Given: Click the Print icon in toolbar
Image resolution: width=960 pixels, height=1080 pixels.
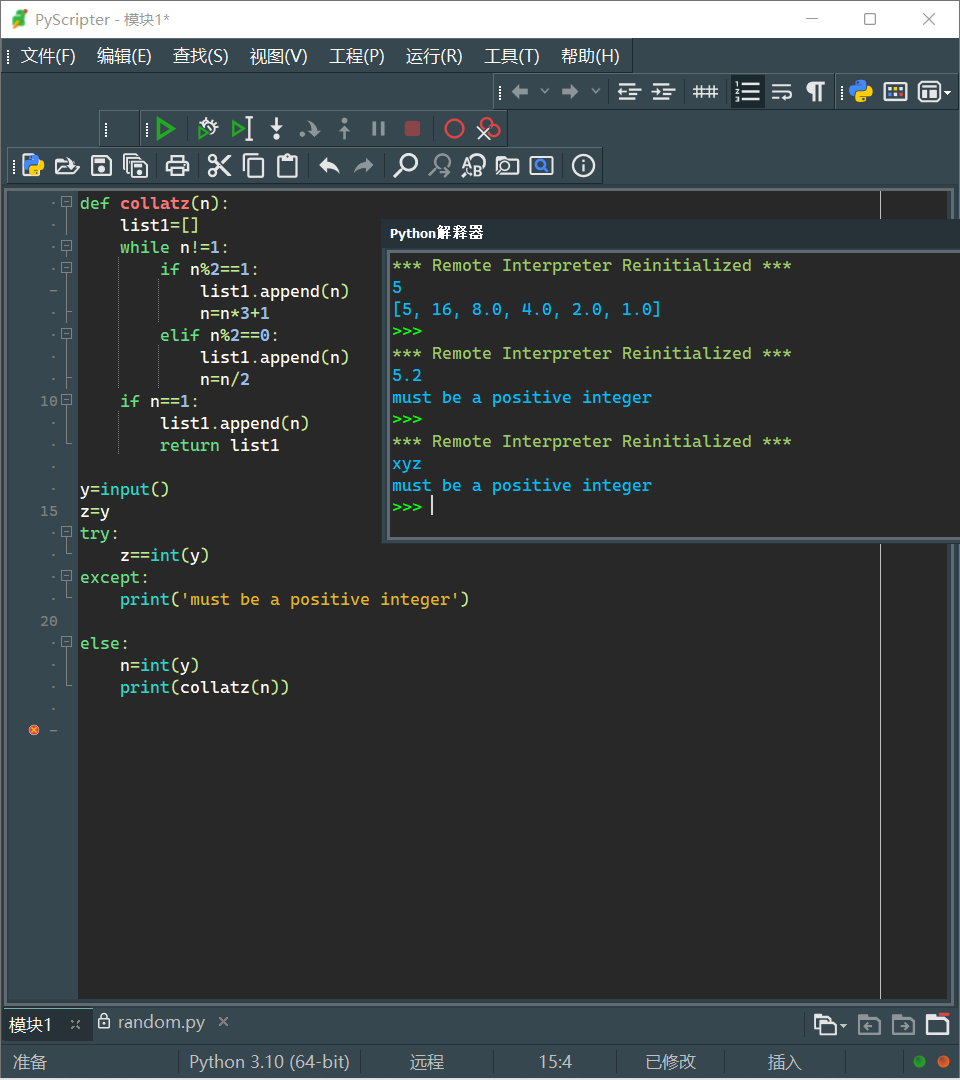Looking at the screenshot, I should pyautogui.click(x=178, y=166).
